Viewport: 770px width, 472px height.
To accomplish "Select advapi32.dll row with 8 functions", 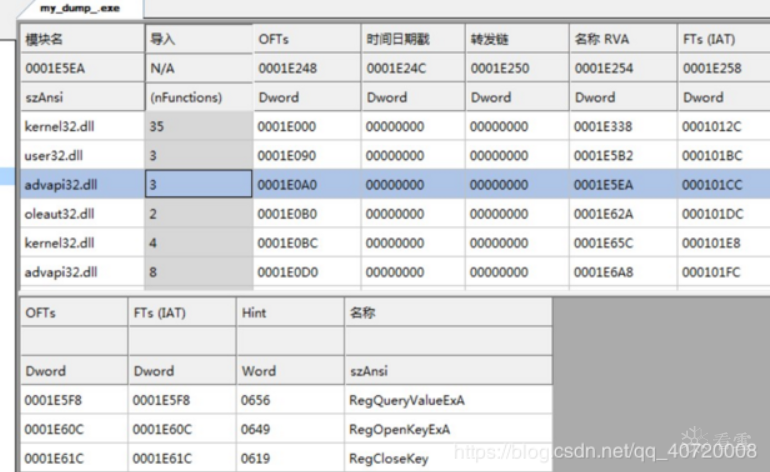I will 395,272.
